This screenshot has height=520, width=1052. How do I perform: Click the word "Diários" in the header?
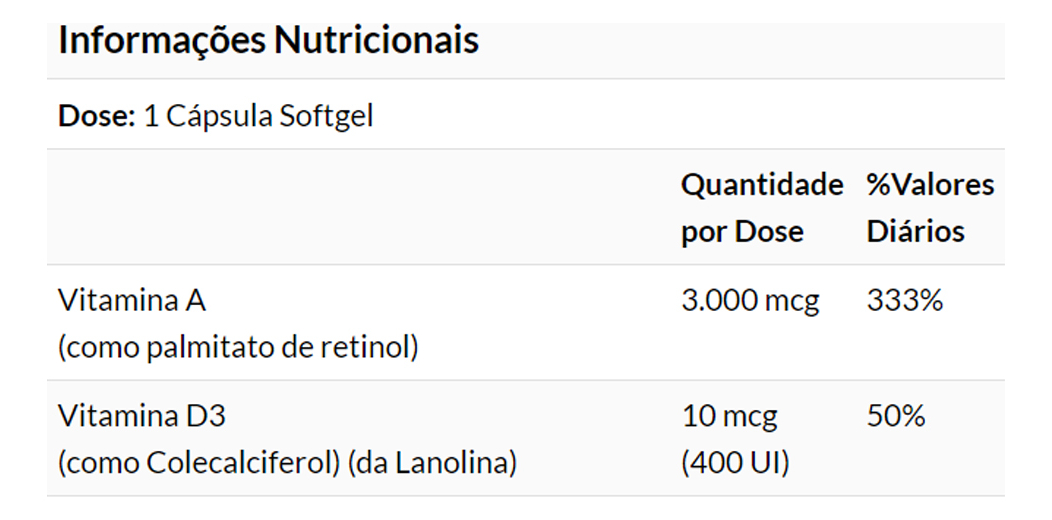[x=915, y=232]
